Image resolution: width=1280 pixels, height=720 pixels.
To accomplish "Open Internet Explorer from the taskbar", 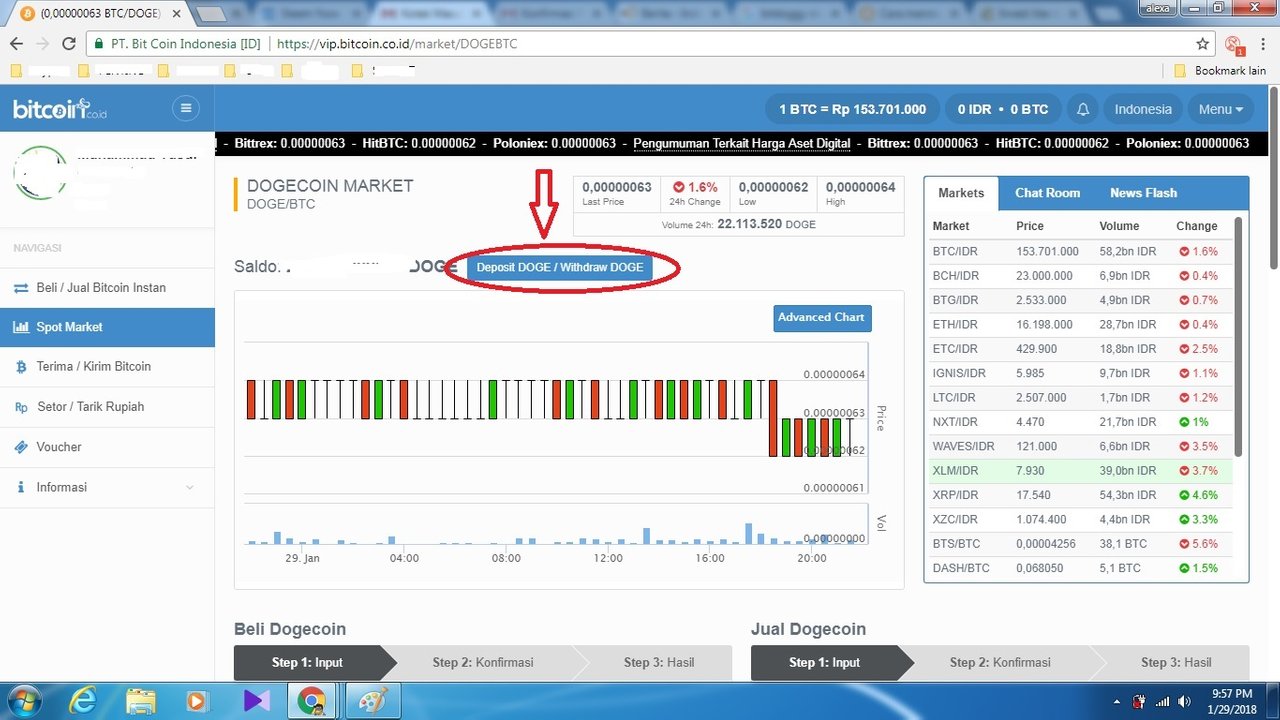I will pyautogui.click(x=85, y=699).
